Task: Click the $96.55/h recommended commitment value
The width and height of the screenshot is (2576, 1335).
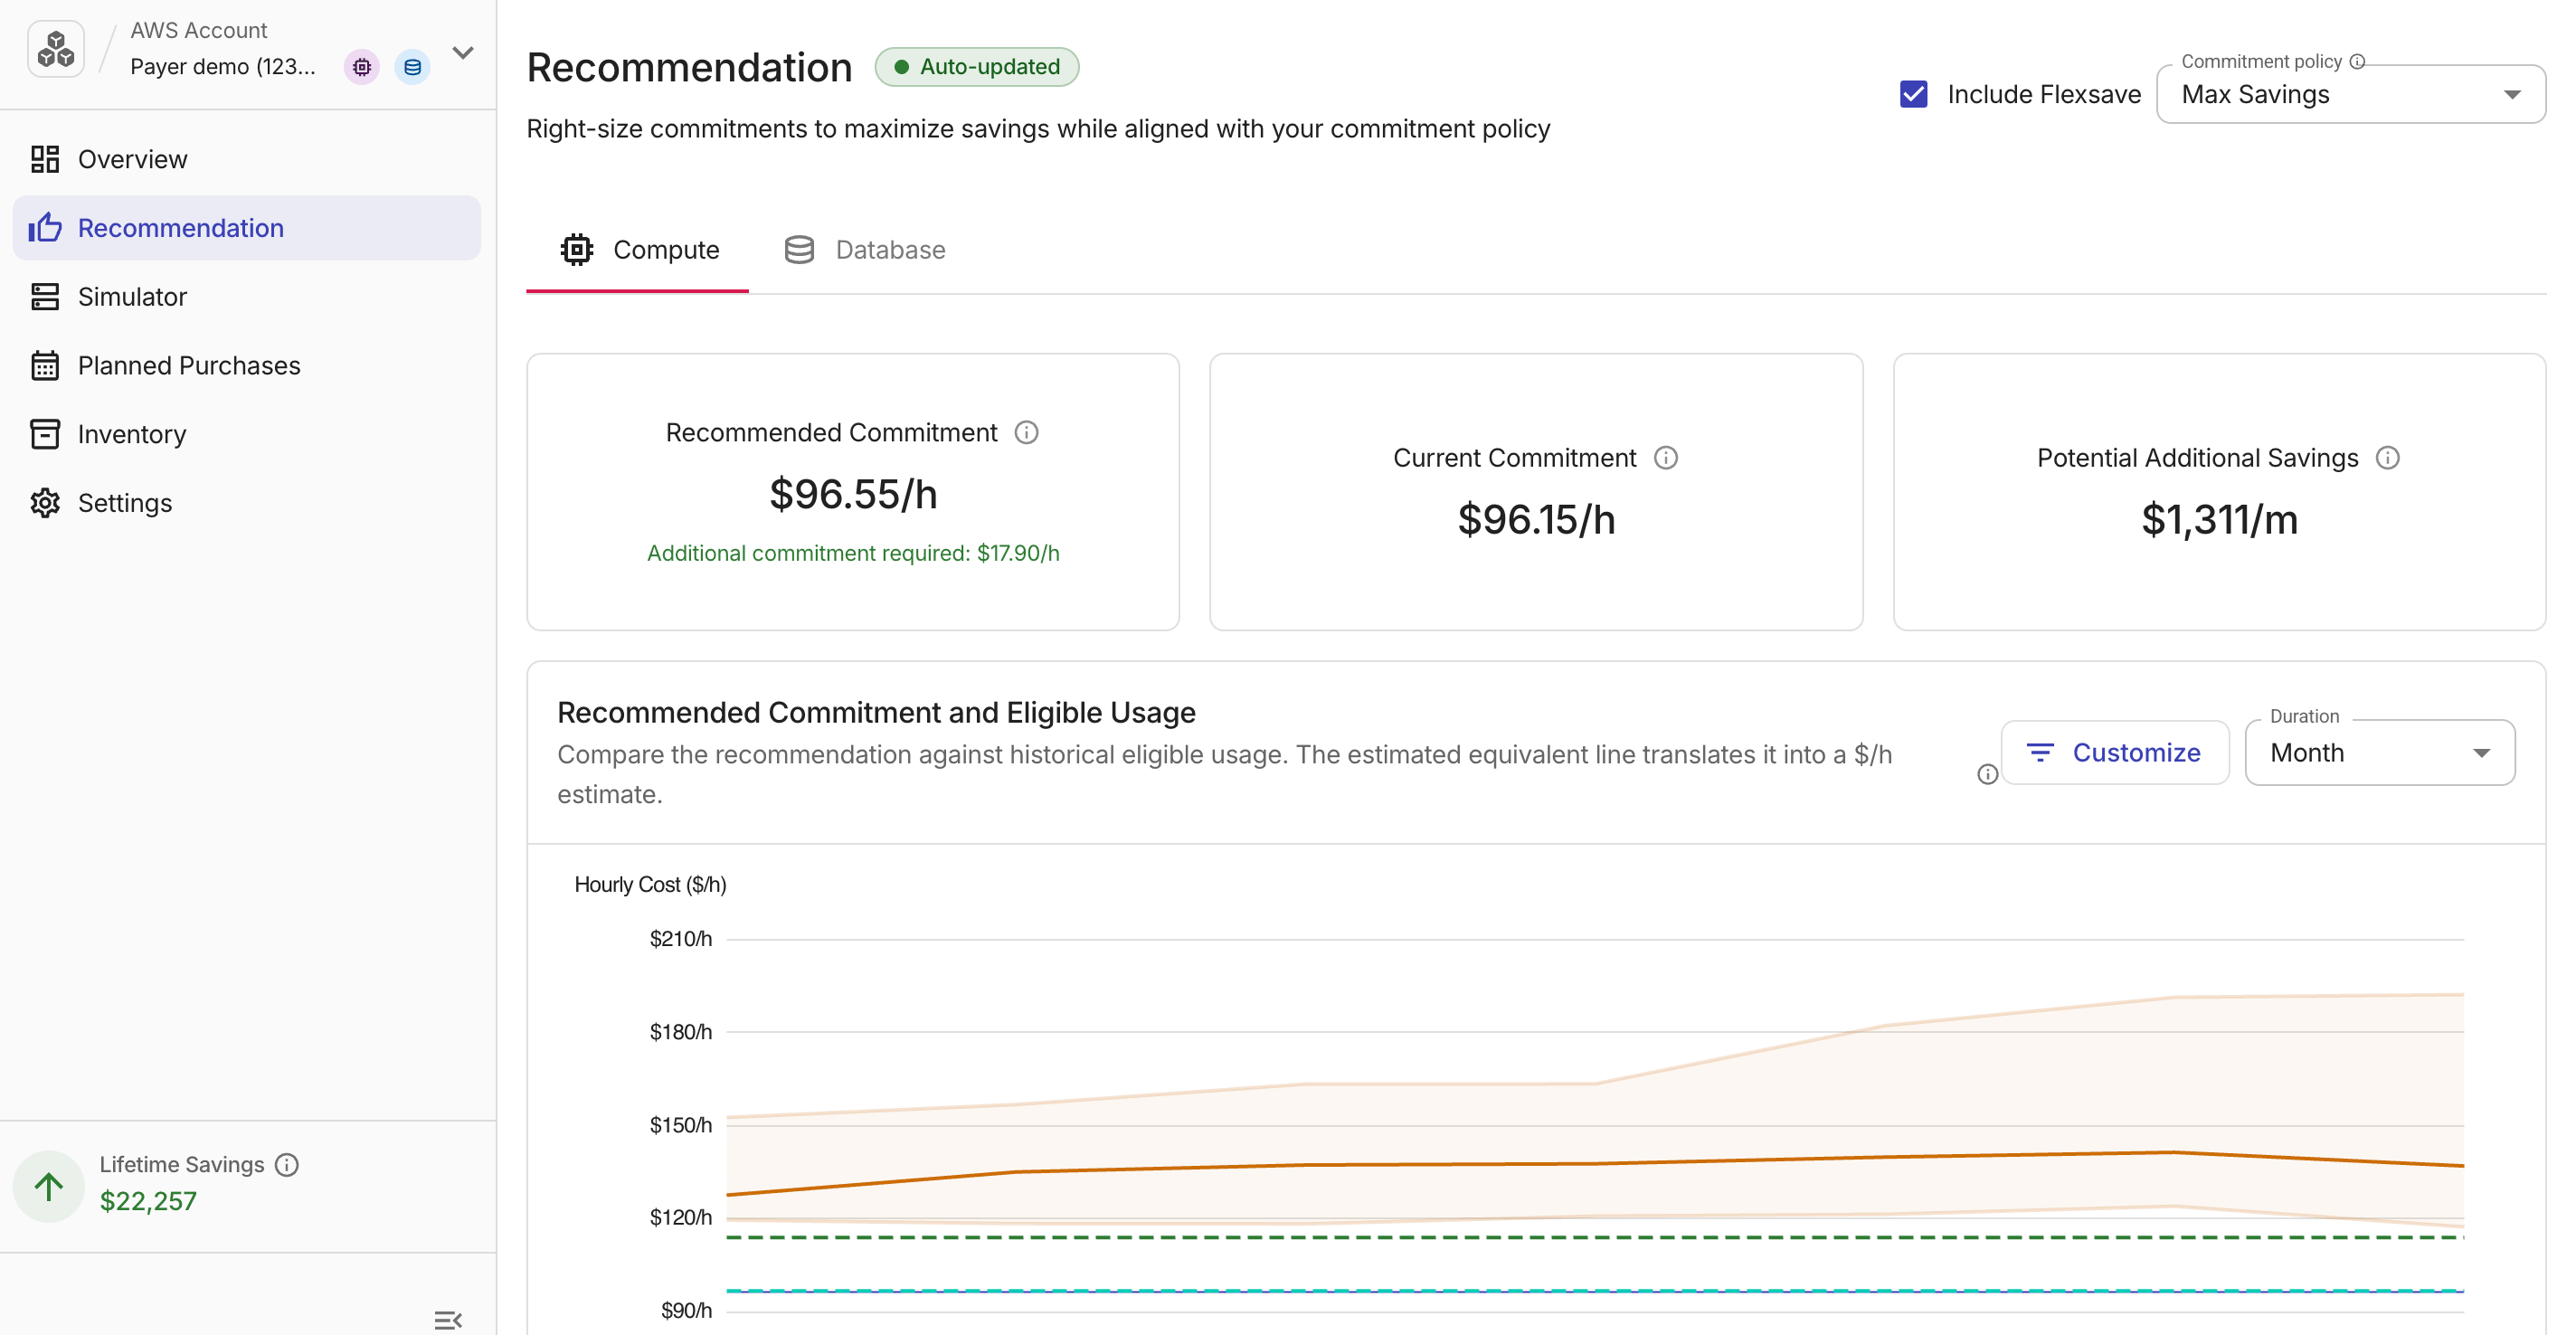Action: (853, 494)
